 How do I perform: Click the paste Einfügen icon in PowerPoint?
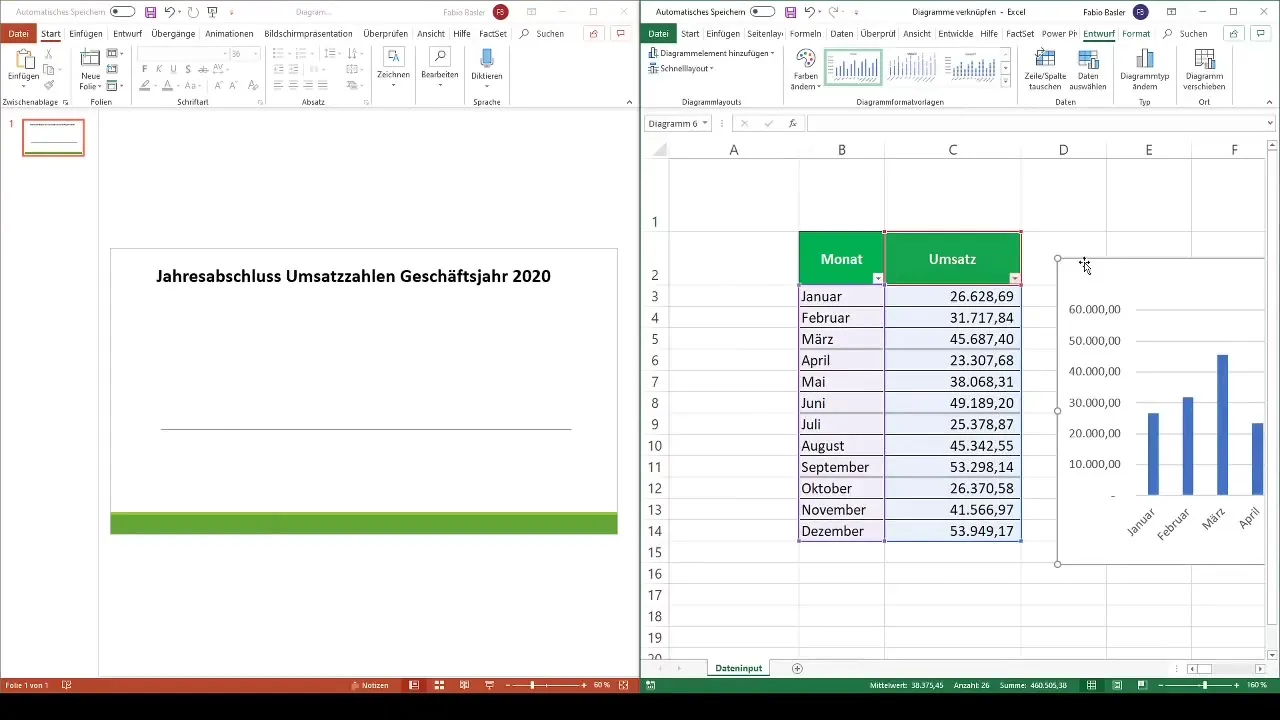(27, 61)
